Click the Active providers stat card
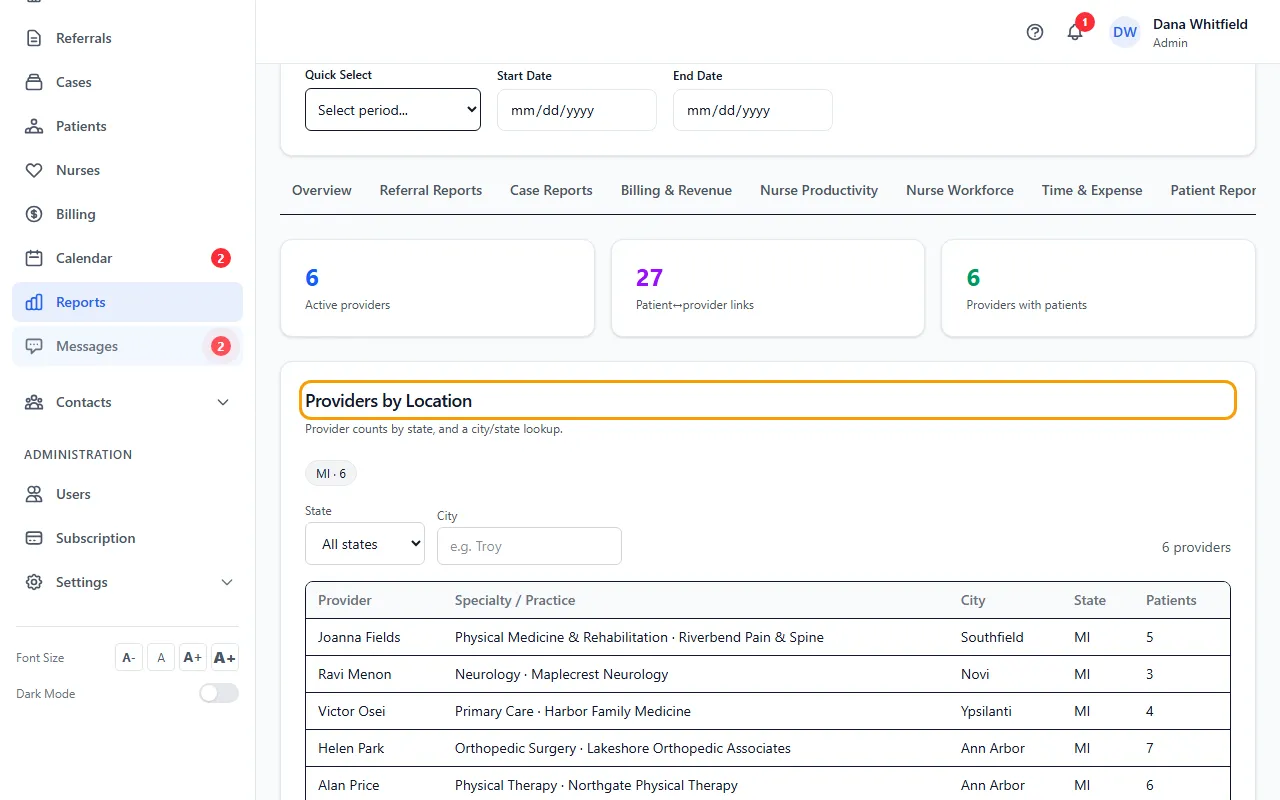This screenshot has width=1280, height=800. [x=437, y=288]
